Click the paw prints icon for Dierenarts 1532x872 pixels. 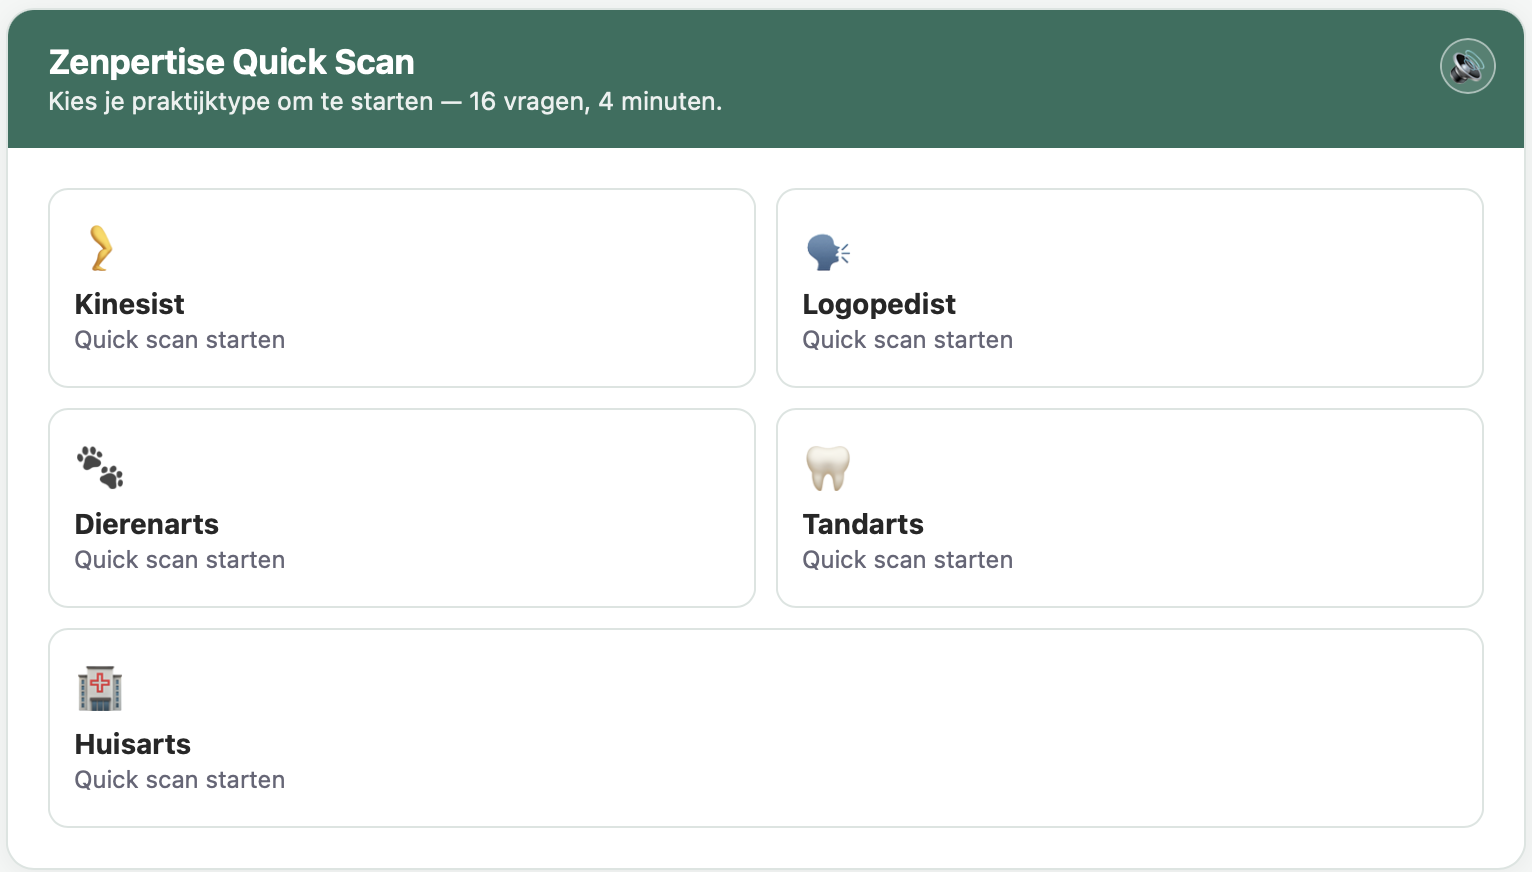point(100,467)
